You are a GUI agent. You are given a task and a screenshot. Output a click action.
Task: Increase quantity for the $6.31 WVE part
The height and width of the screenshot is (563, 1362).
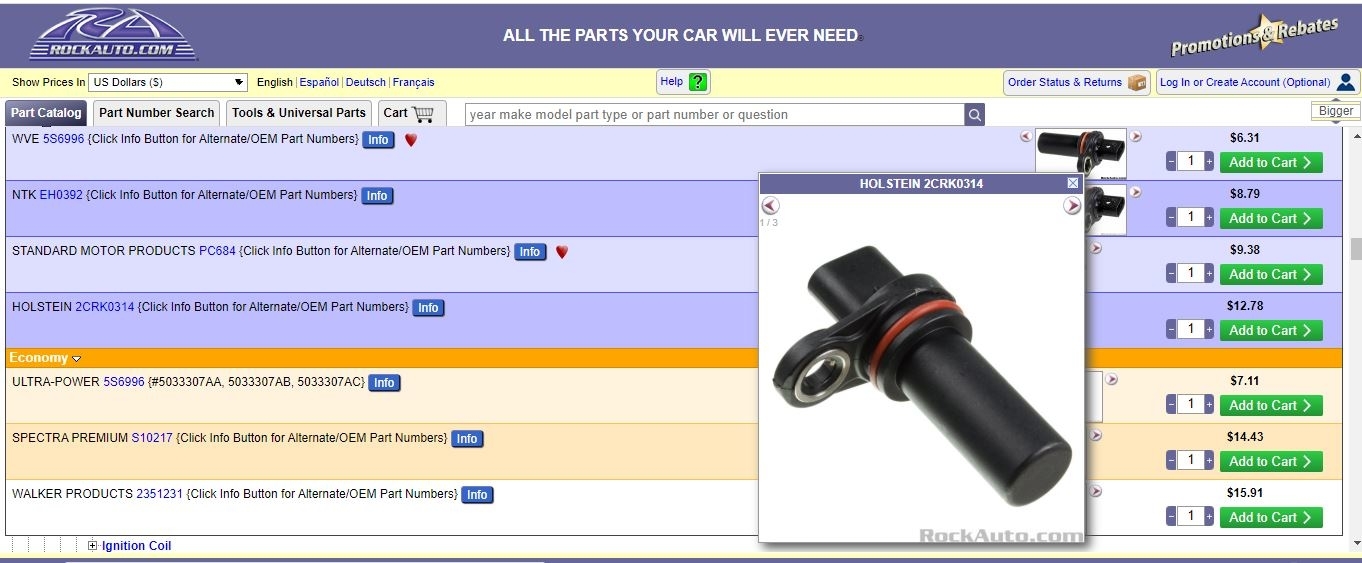click(1209, 162)
